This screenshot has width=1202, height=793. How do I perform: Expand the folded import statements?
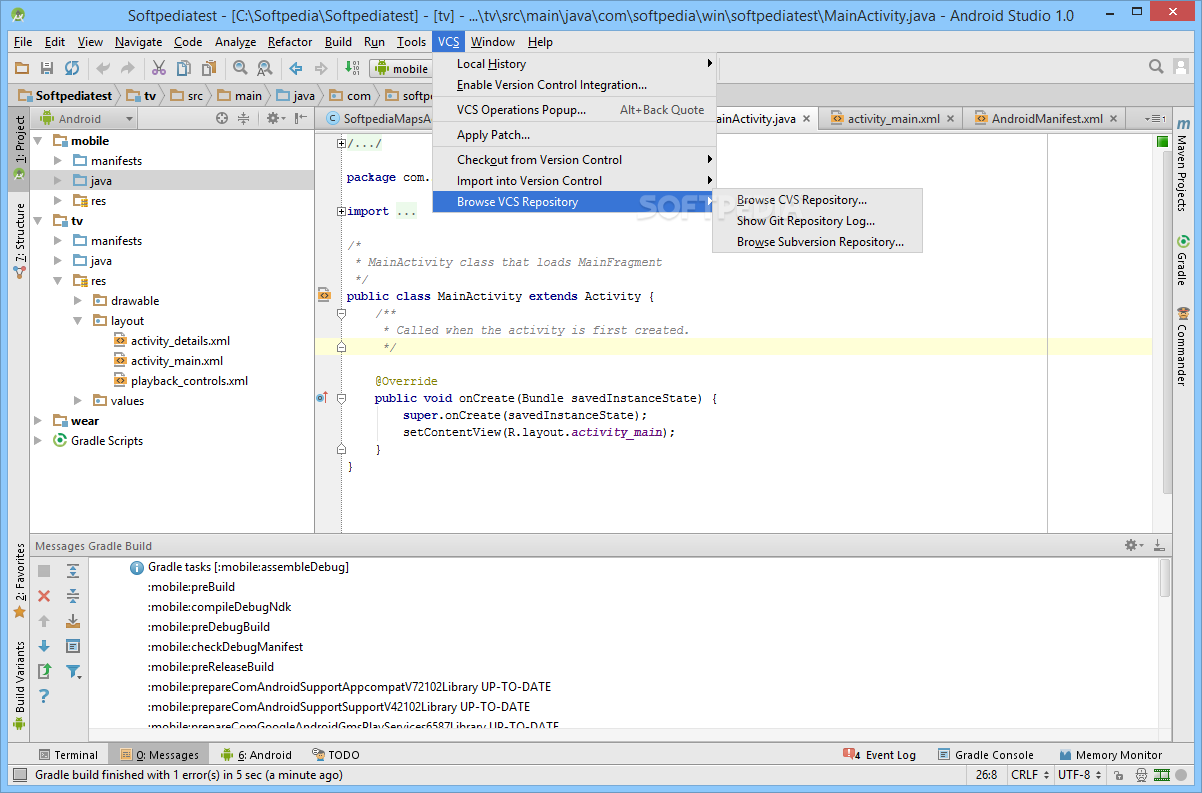click(342, 211)
